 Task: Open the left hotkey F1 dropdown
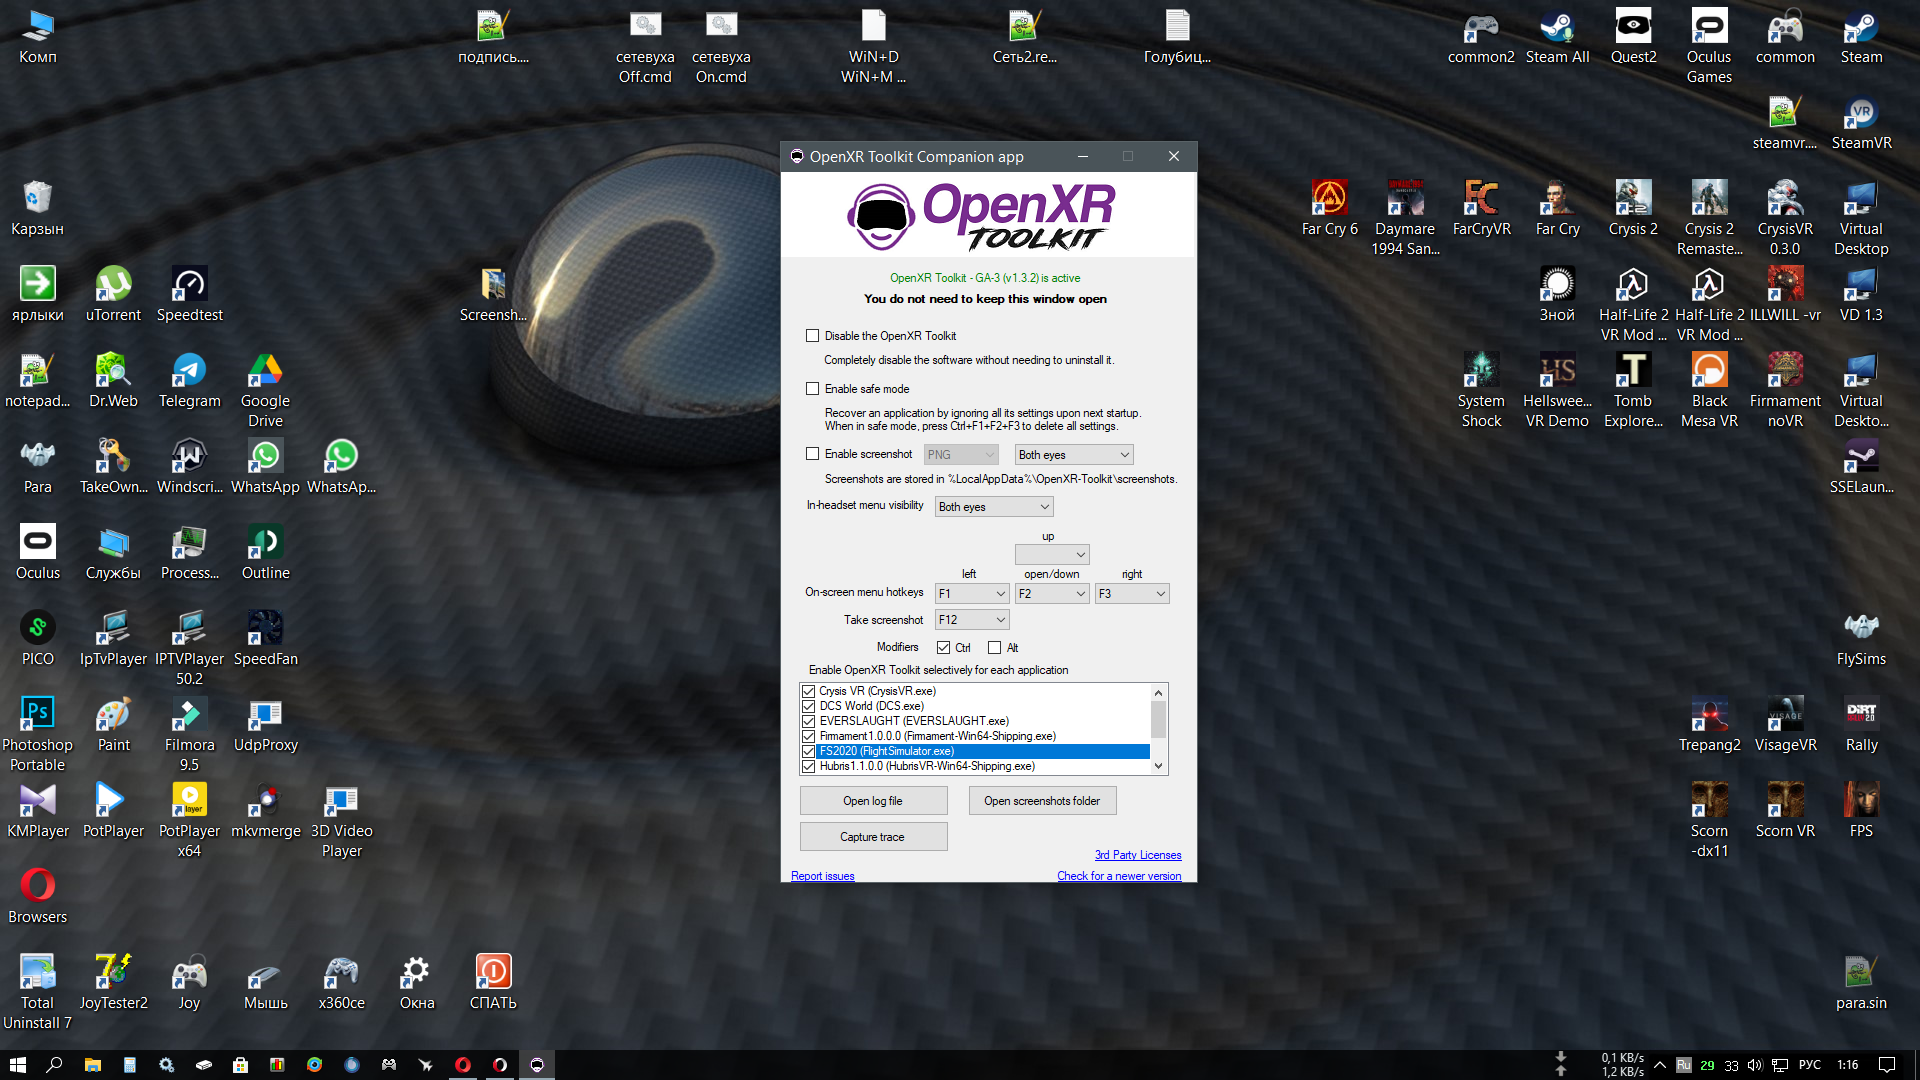click(x=971, y=594)
